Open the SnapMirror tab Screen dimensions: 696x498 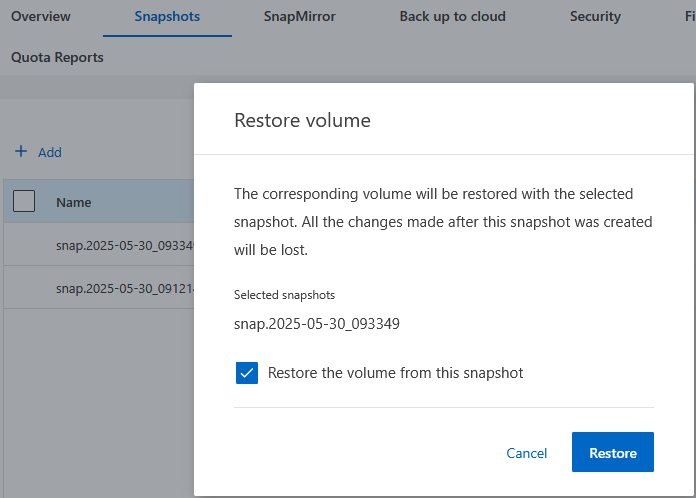pos(300,16)
